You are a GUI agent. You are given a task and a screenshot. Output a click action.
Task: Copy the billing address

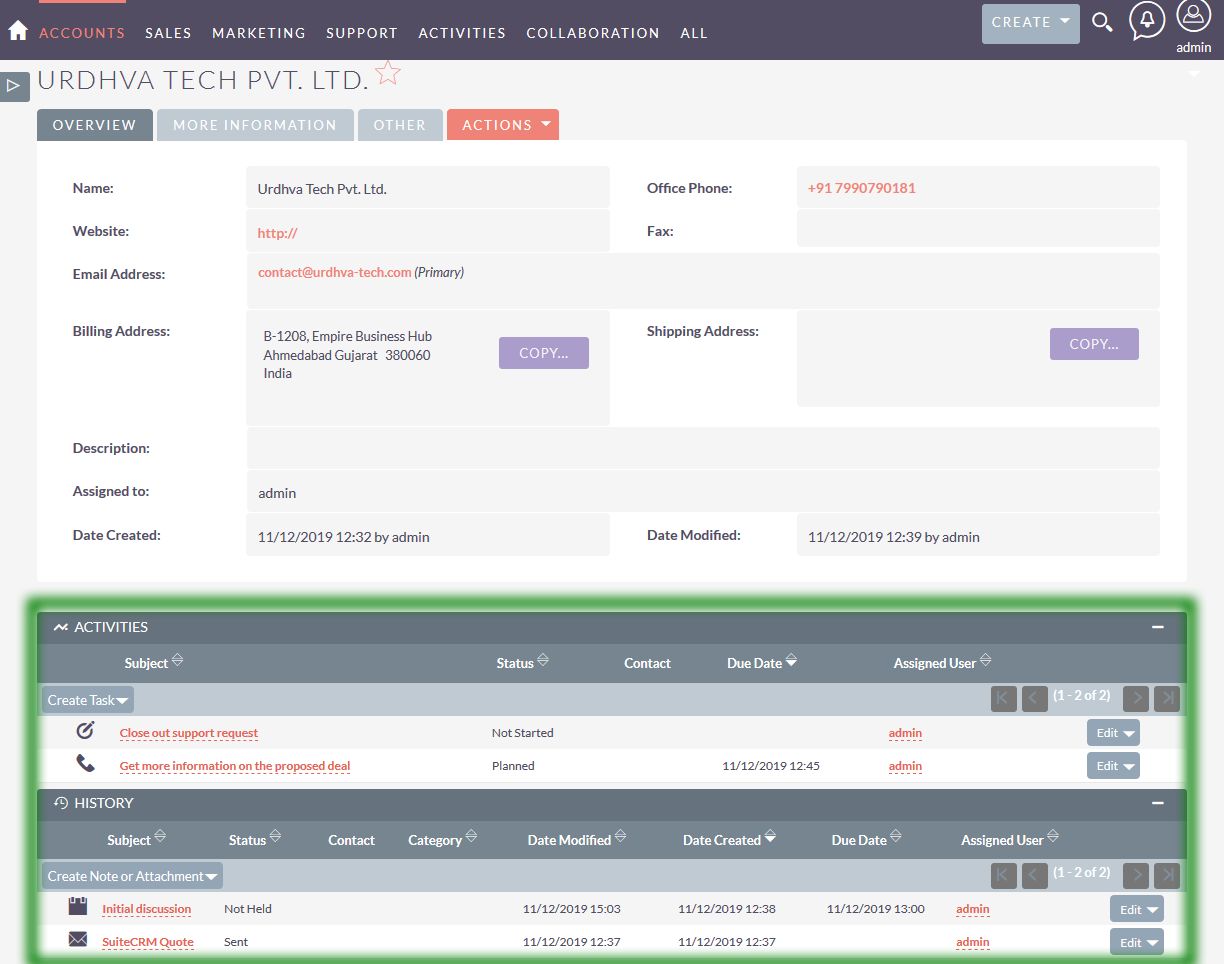[x=544, y=353]
